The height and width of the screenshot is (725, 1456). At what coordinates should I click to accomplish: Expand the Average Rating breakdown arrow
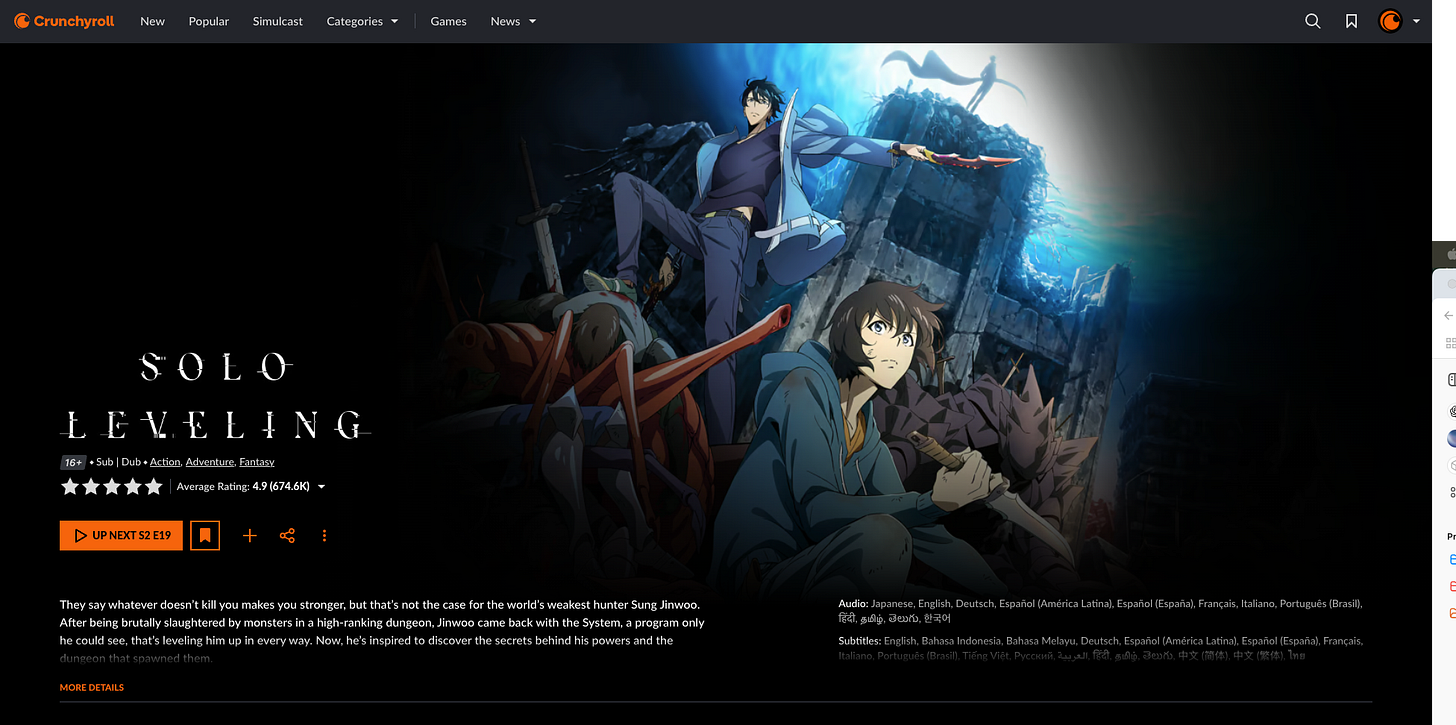tap(321, 487)
